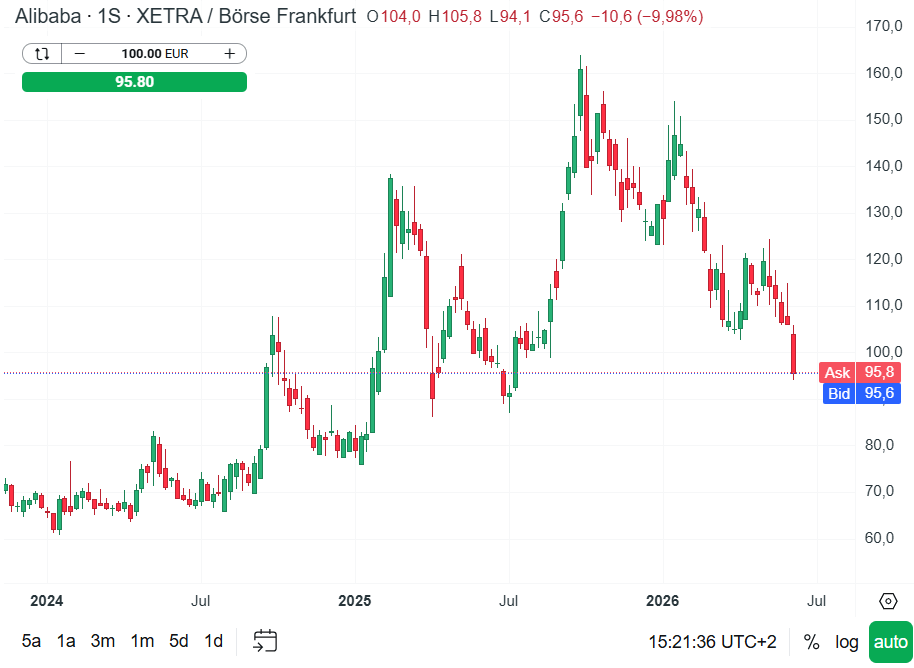The width and height of the screenshot is (914, 668).
Task: Decrease the order quantity with the minus button
Action: coord(80,54)
